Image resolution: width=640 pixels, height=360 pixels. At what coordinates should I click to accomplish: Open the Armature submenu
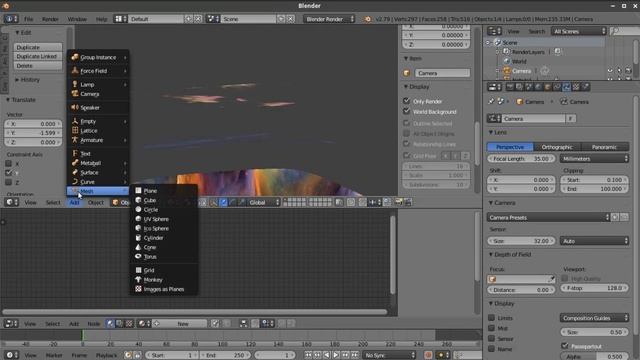click(x=98, y=140)
